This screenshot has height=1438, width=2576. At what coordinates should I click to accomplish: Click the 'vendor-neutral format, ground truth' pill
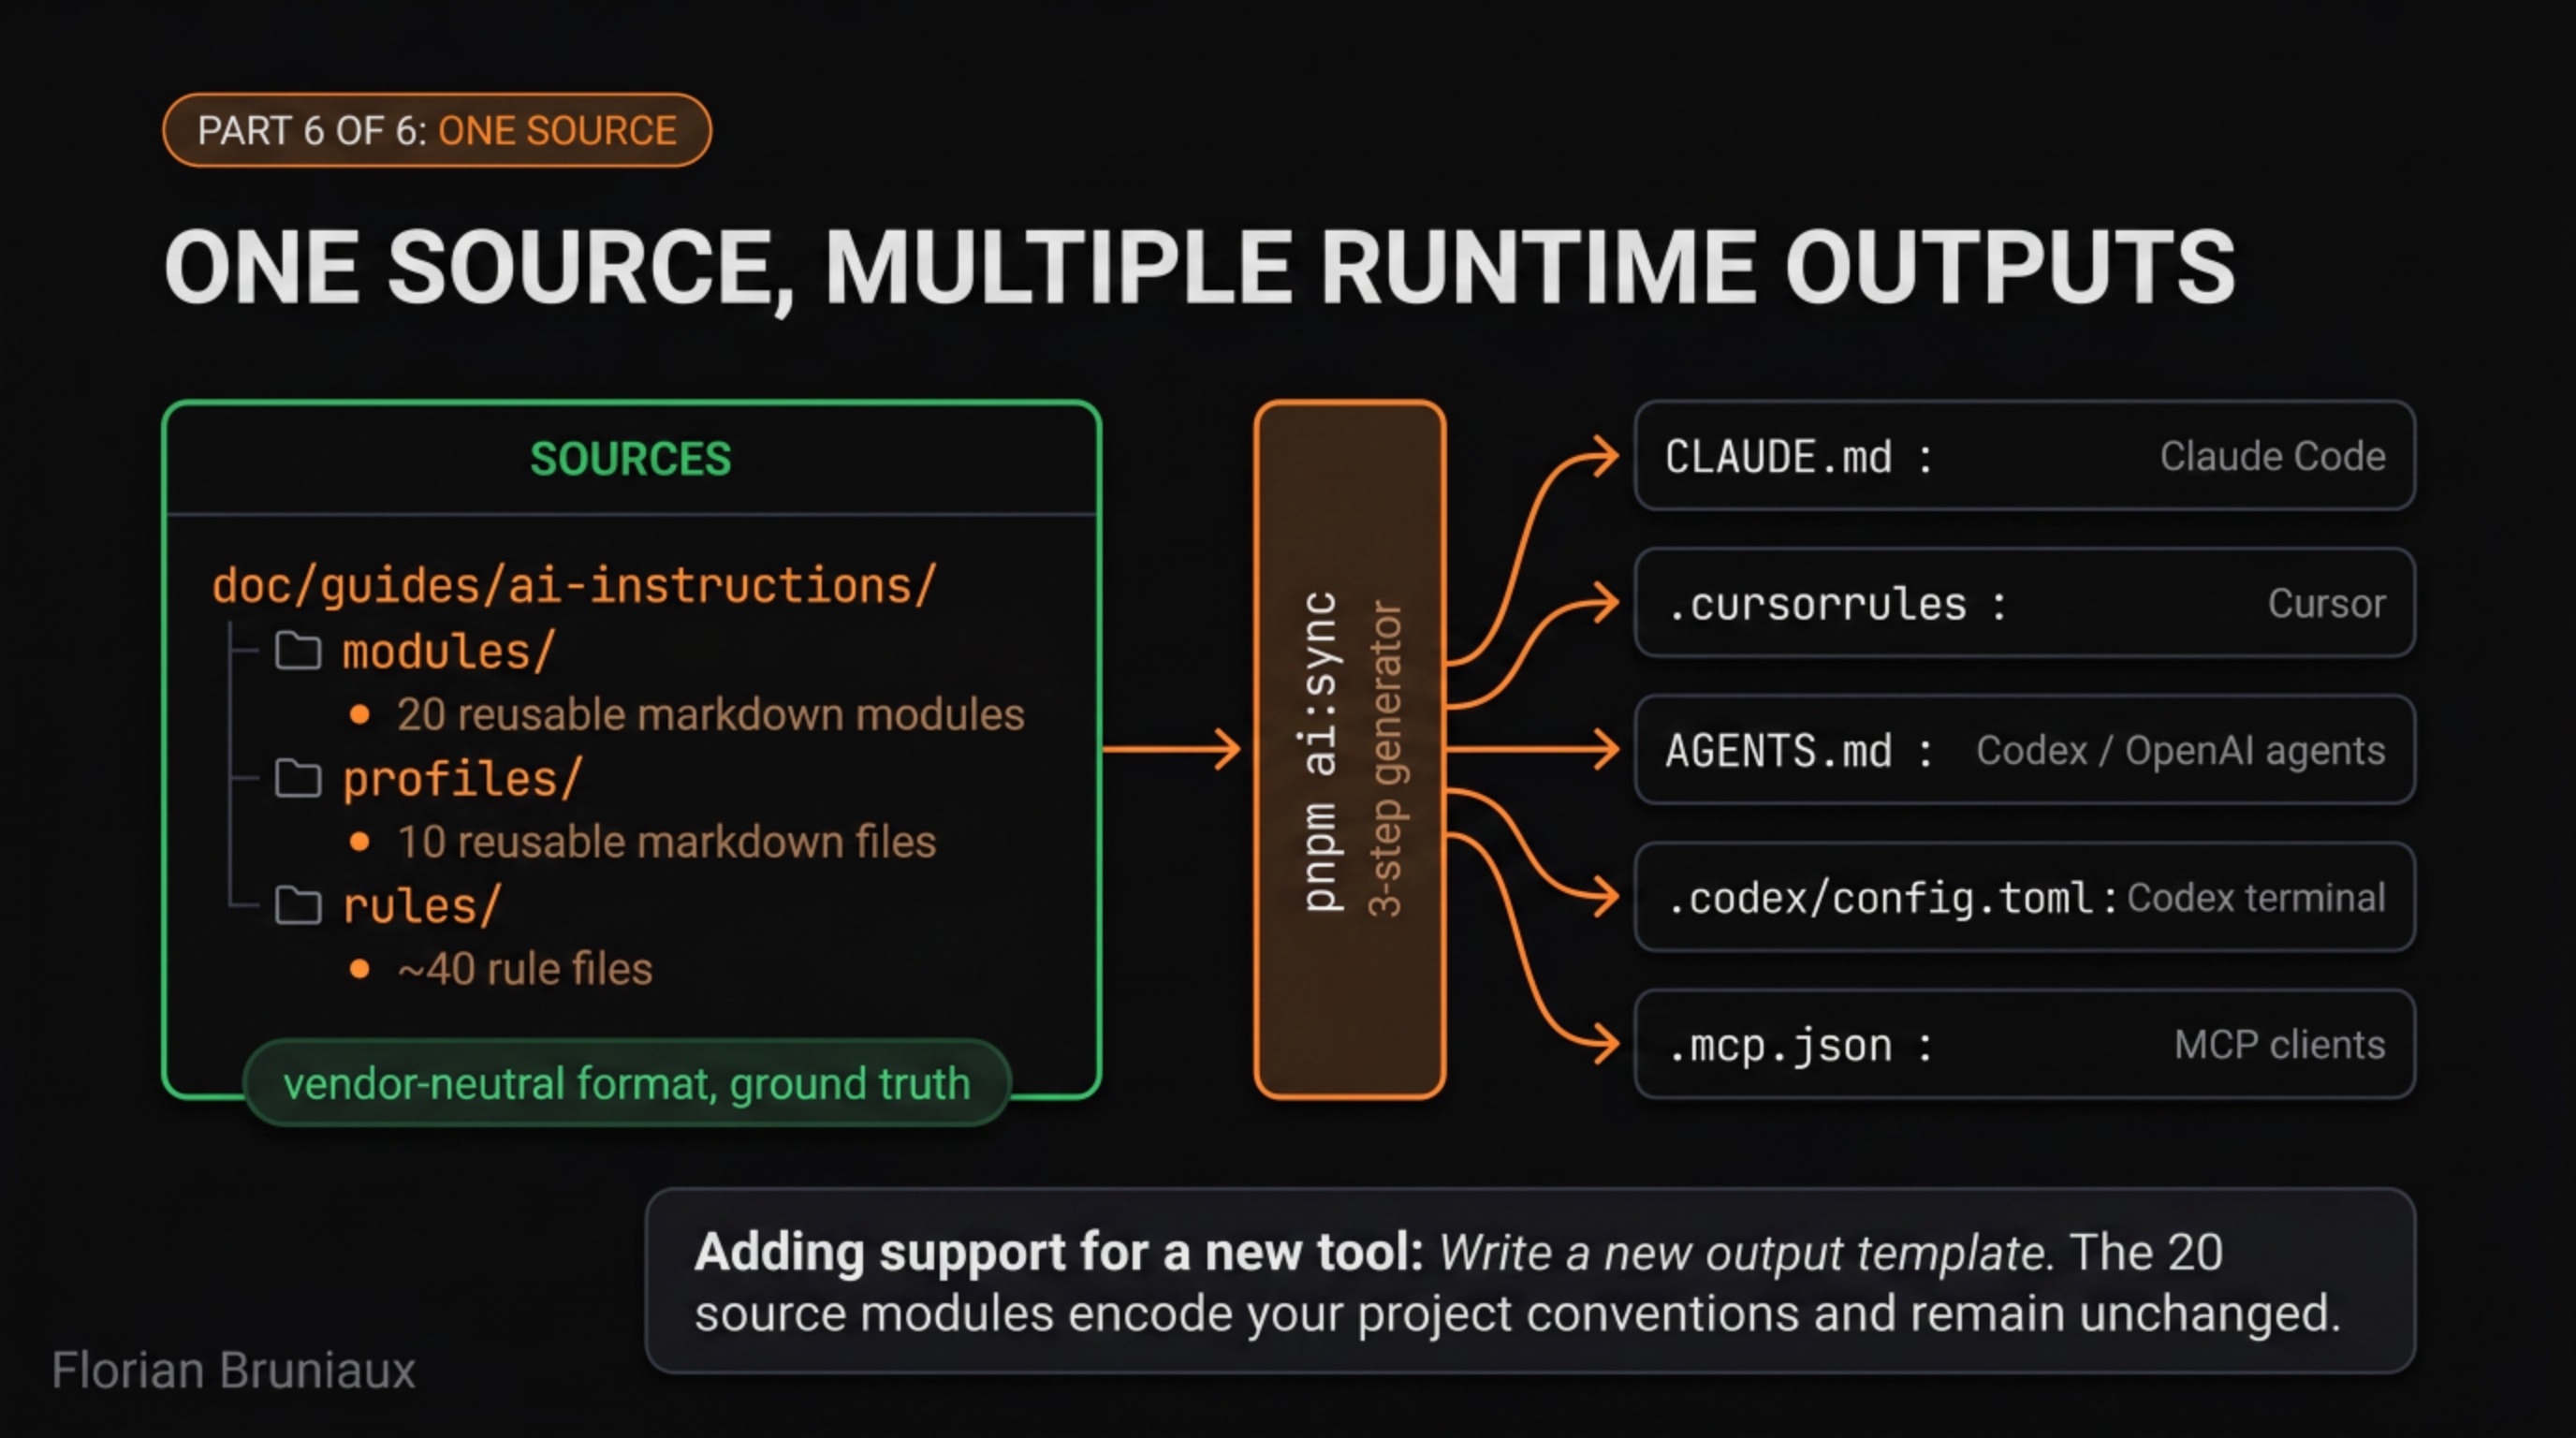pyautogui.click(x=627, y=1083)
